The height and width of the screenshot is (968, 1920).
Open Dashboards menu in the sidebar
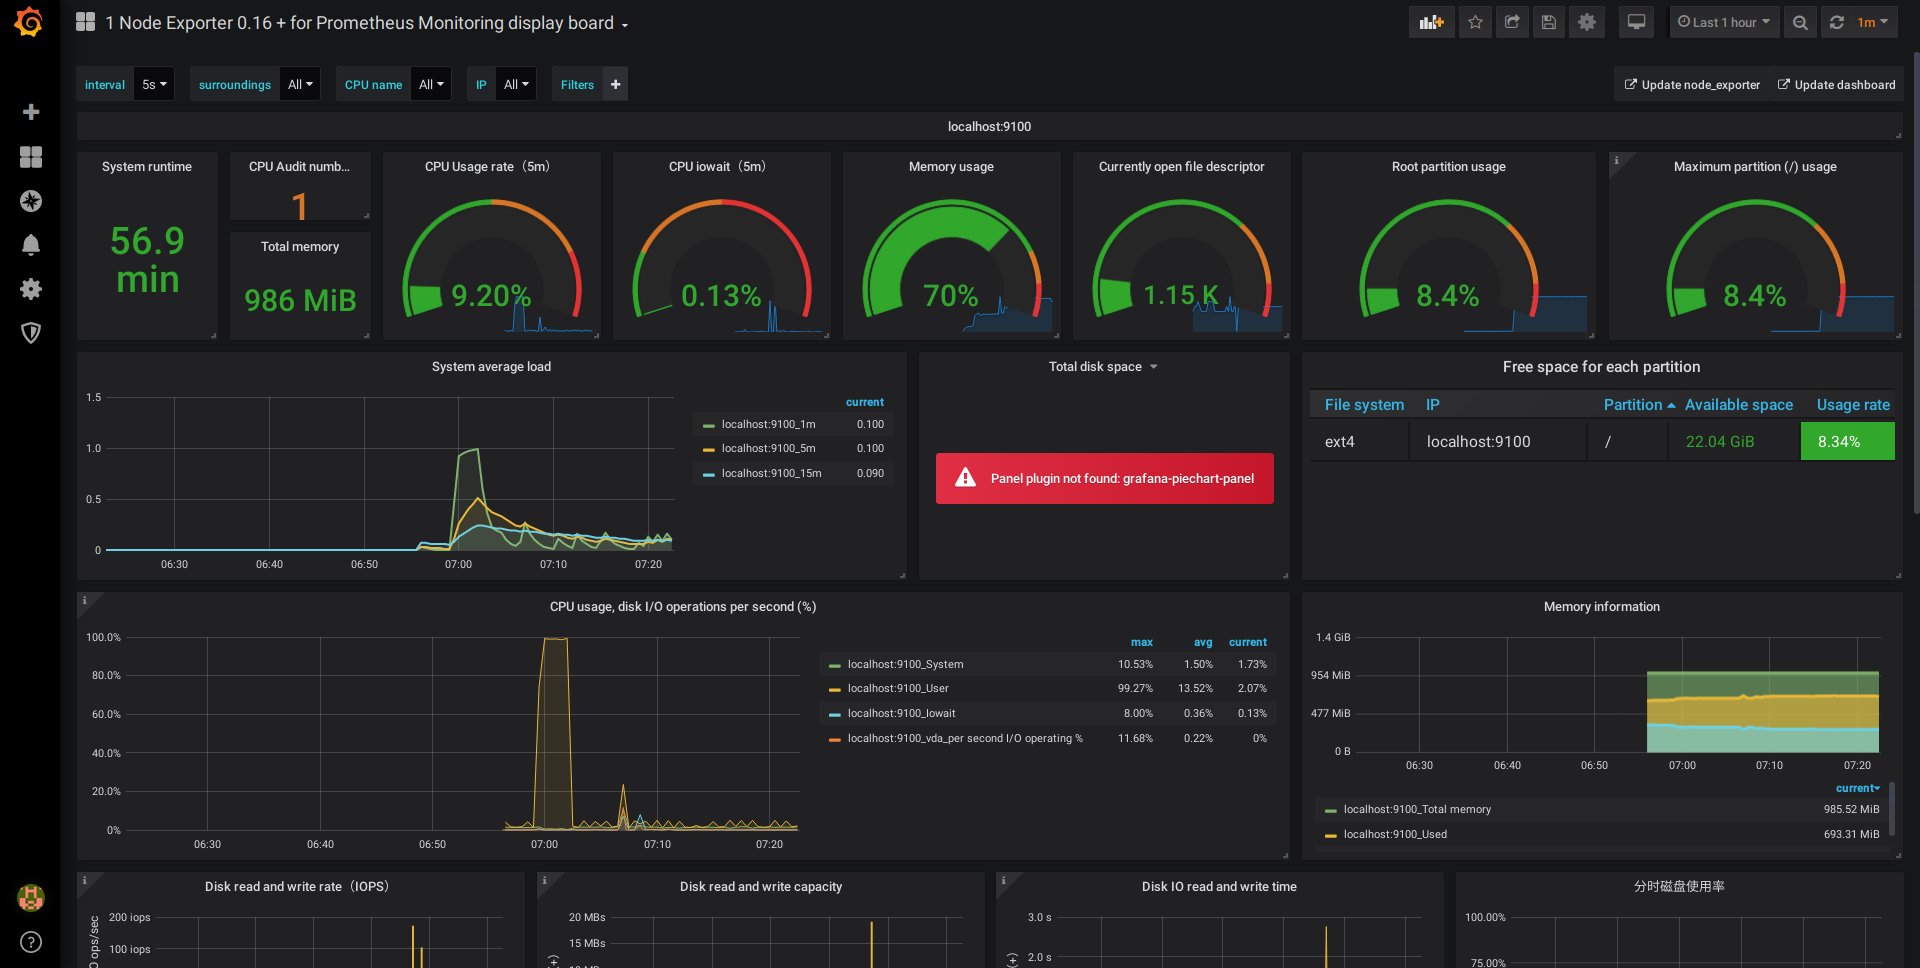[x=31, y=157]
